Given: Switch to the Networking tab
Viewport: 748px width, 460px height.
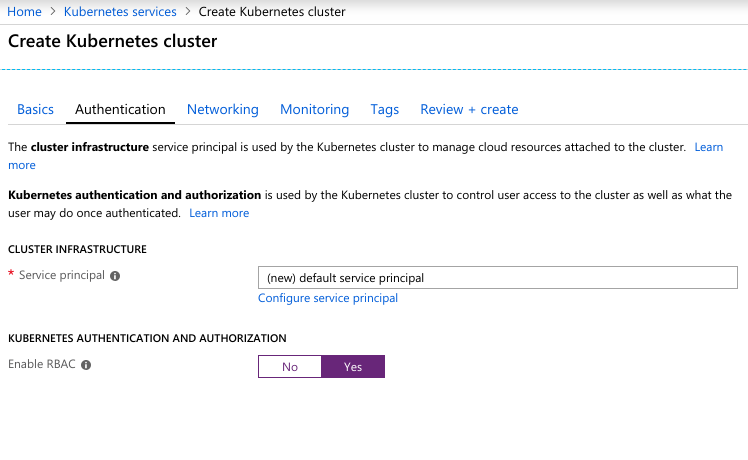Looking at the screenshot, I should (222, 109).
